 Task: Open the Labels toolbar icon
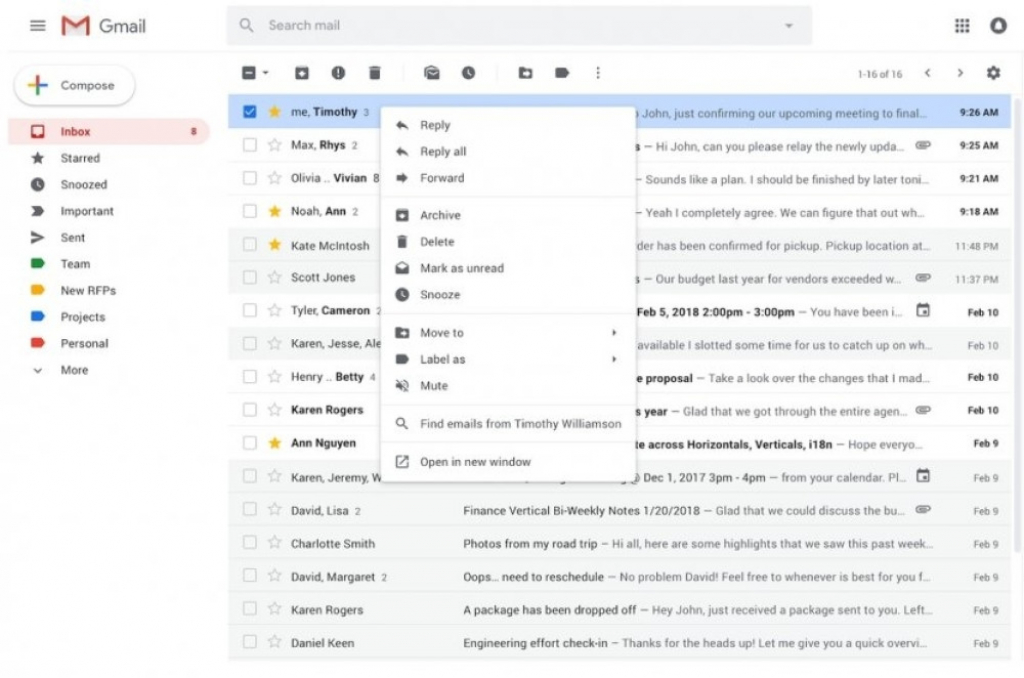click(561, 72)
